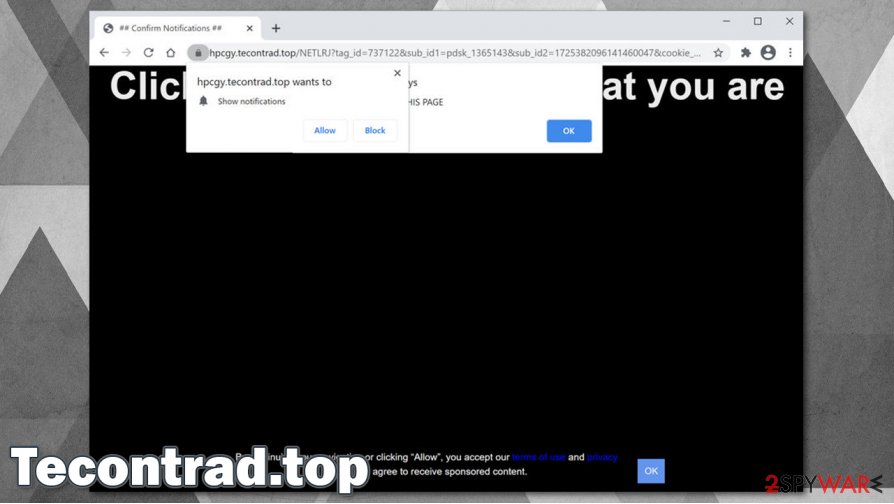Click the globe favicon on the tab
The image size is (894, 504).
click(x=108, y=28)
